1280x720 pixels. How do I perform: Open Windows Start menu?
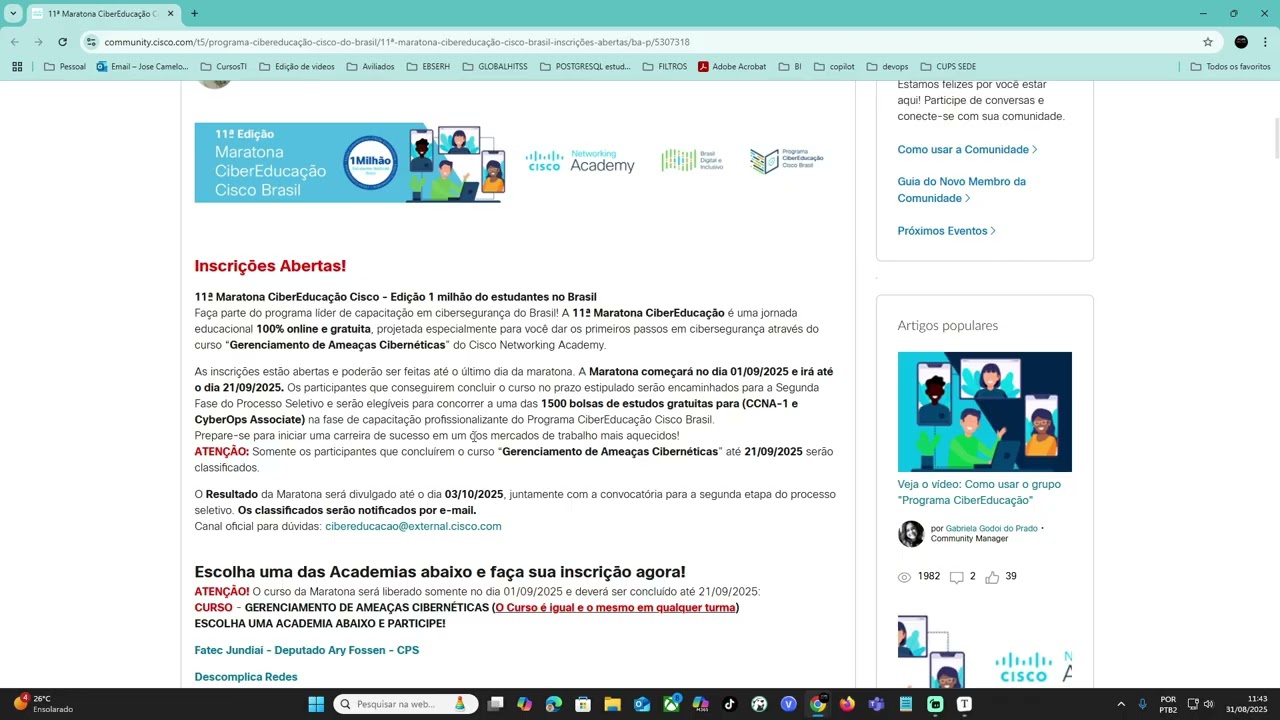point(316,704)
